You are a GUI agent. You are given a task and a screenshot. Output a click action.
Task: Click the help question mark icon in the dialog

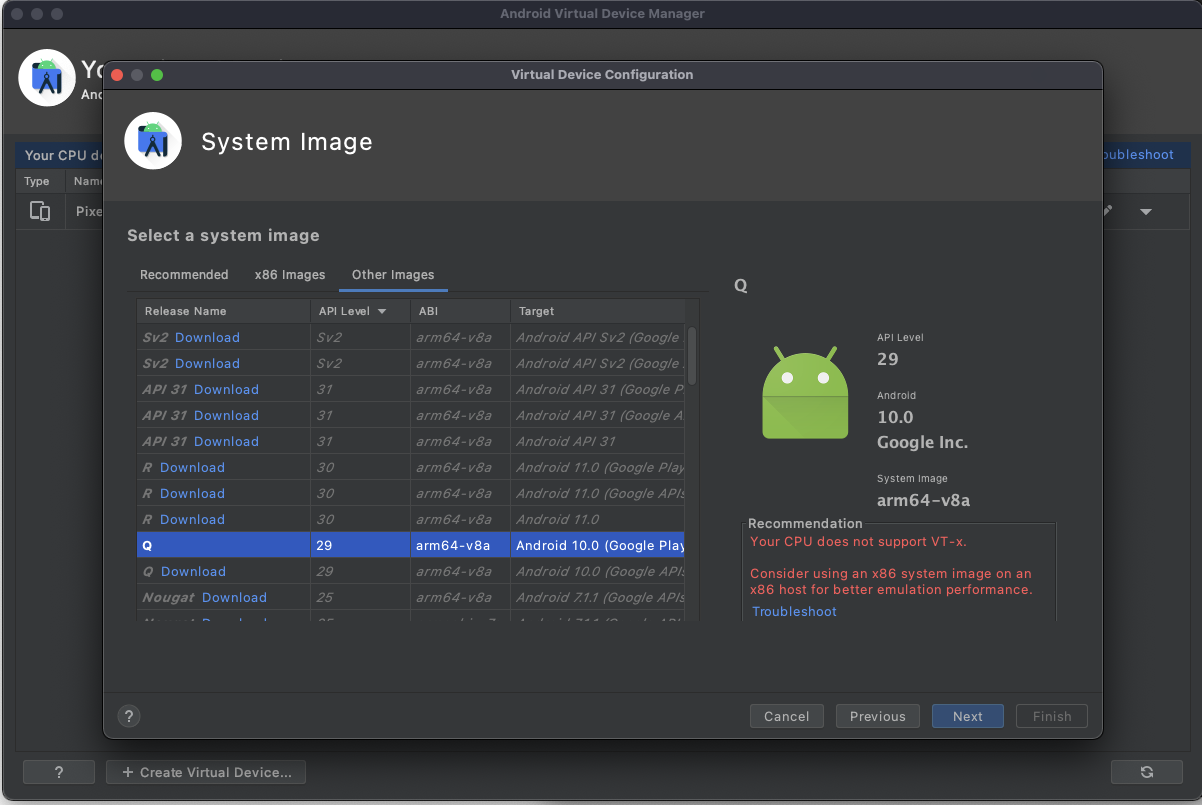128,716
